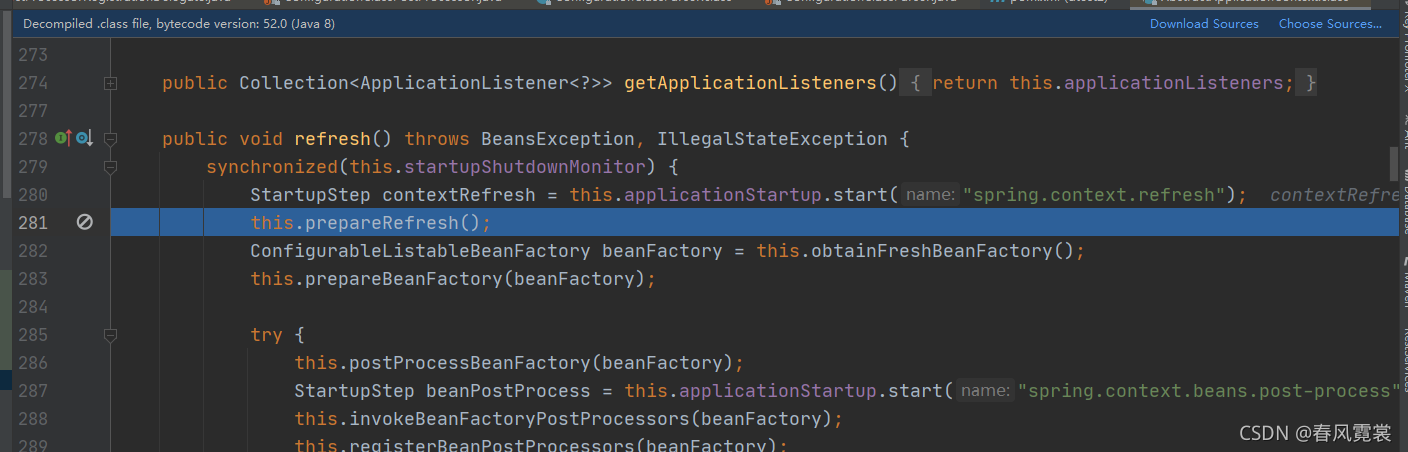Collapse the try block fold on line 285
Viewport: 1408px width, 452px height.
(x=111, y=335)
